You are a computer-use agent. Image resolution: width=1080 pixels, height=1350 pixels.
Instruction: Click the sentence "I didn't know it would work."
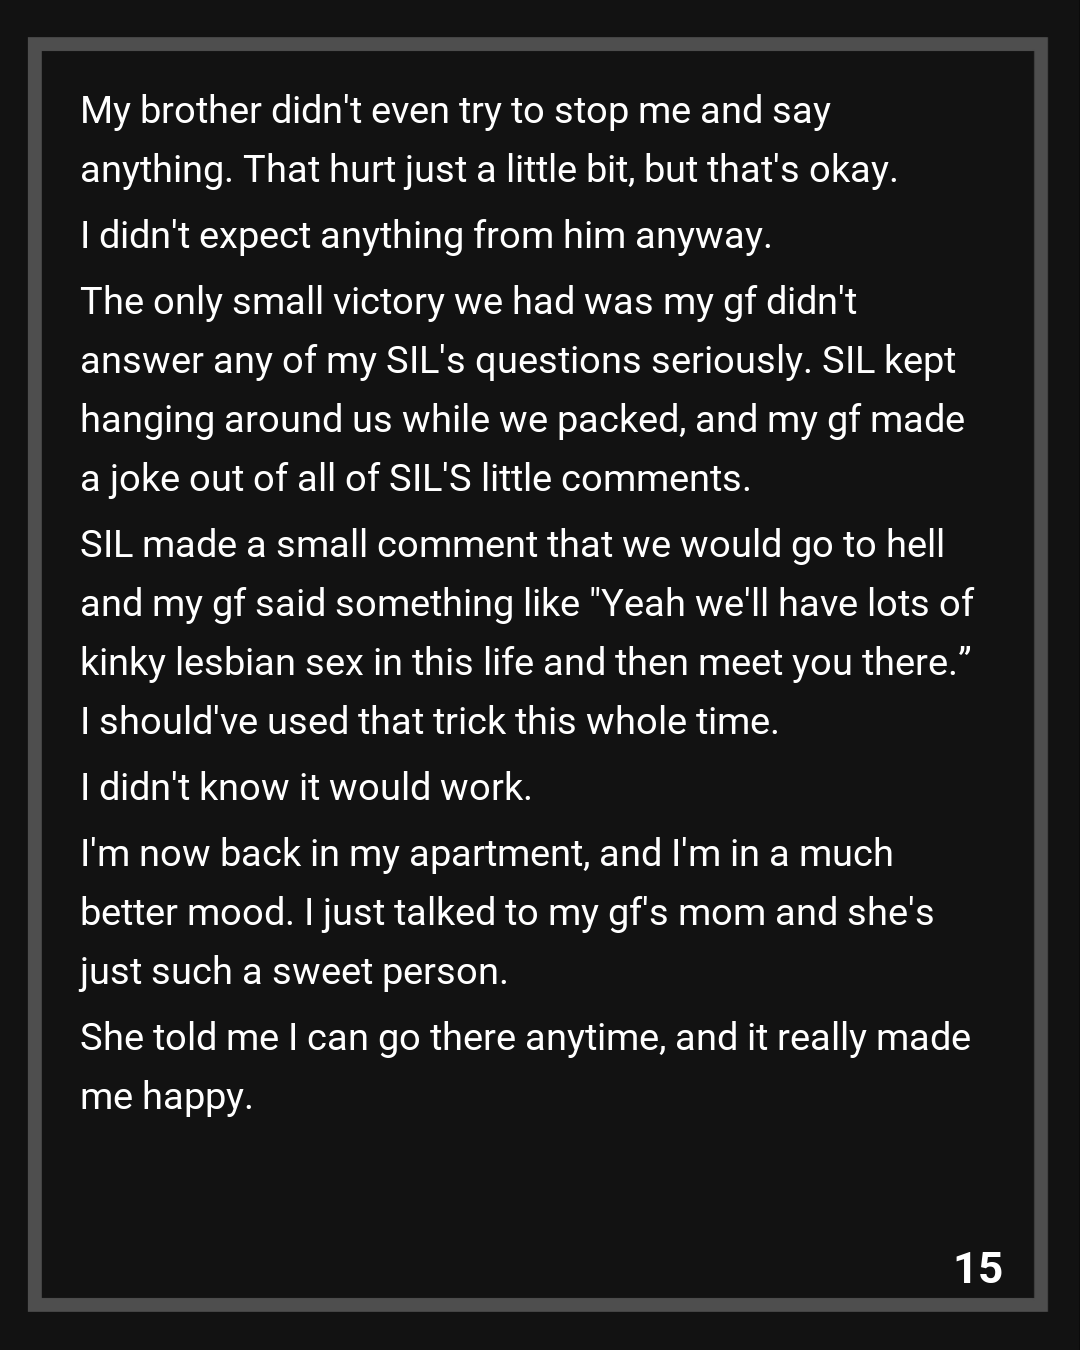[306, 787]
